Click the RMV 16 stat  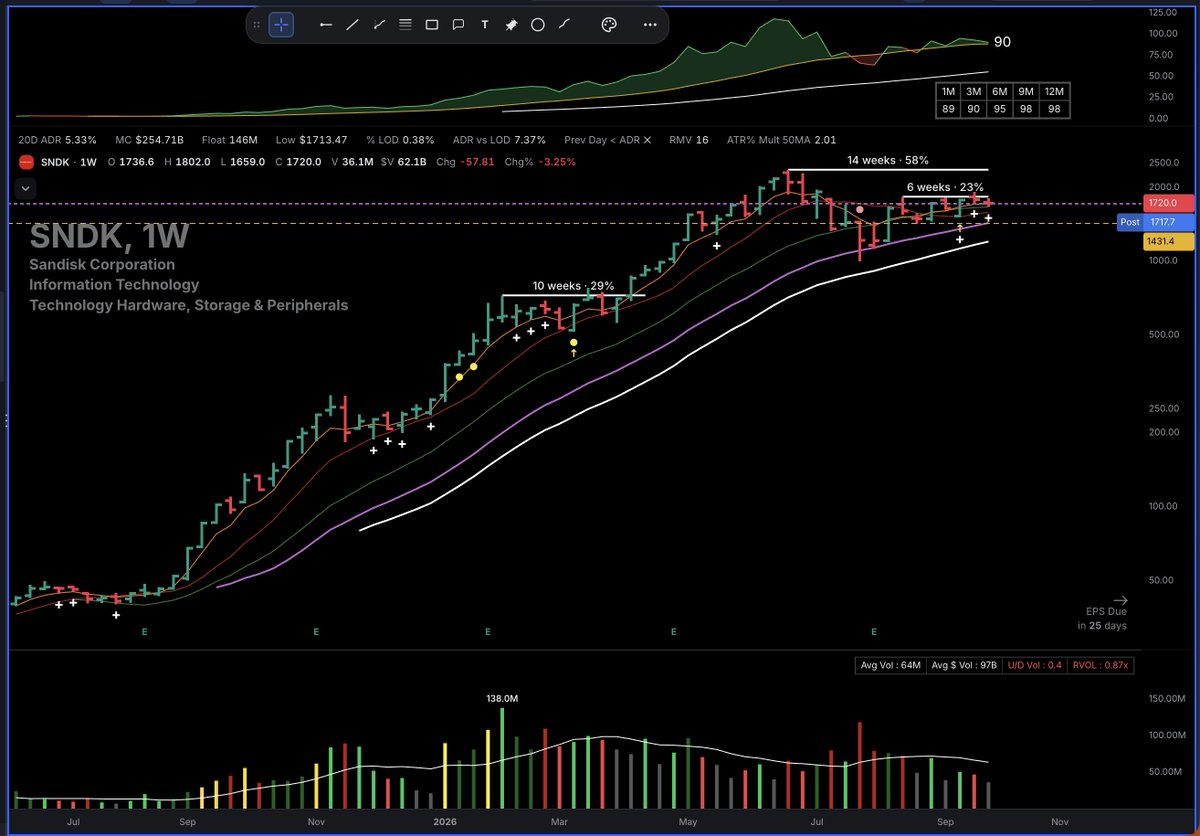(x=690, y=140)
